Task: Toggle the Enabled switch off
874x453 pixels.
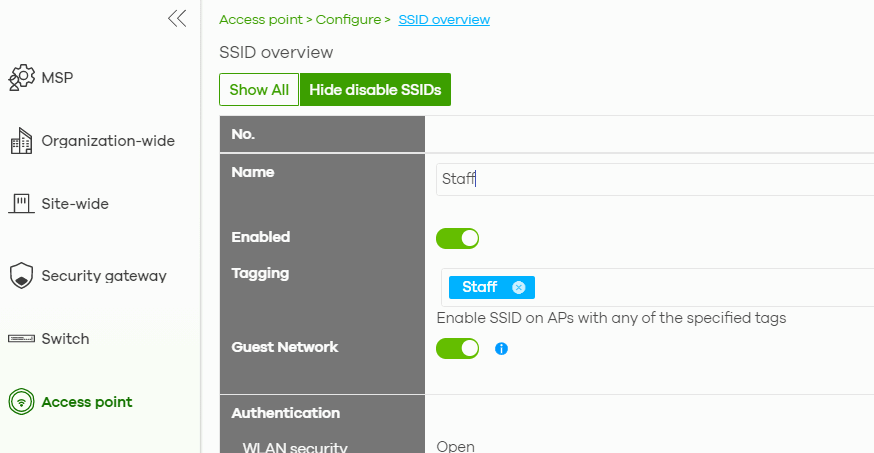Action: (x=457, y=239)
